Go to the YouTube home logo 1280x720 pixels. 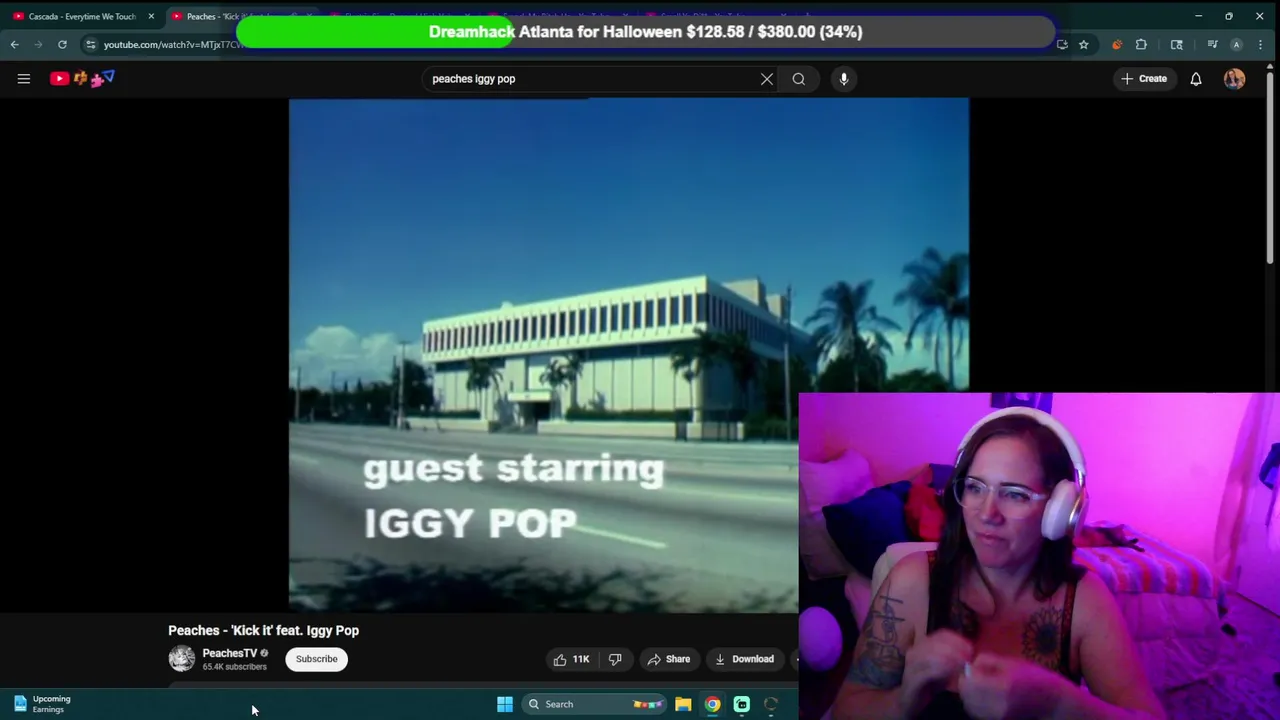pos(82,78)
